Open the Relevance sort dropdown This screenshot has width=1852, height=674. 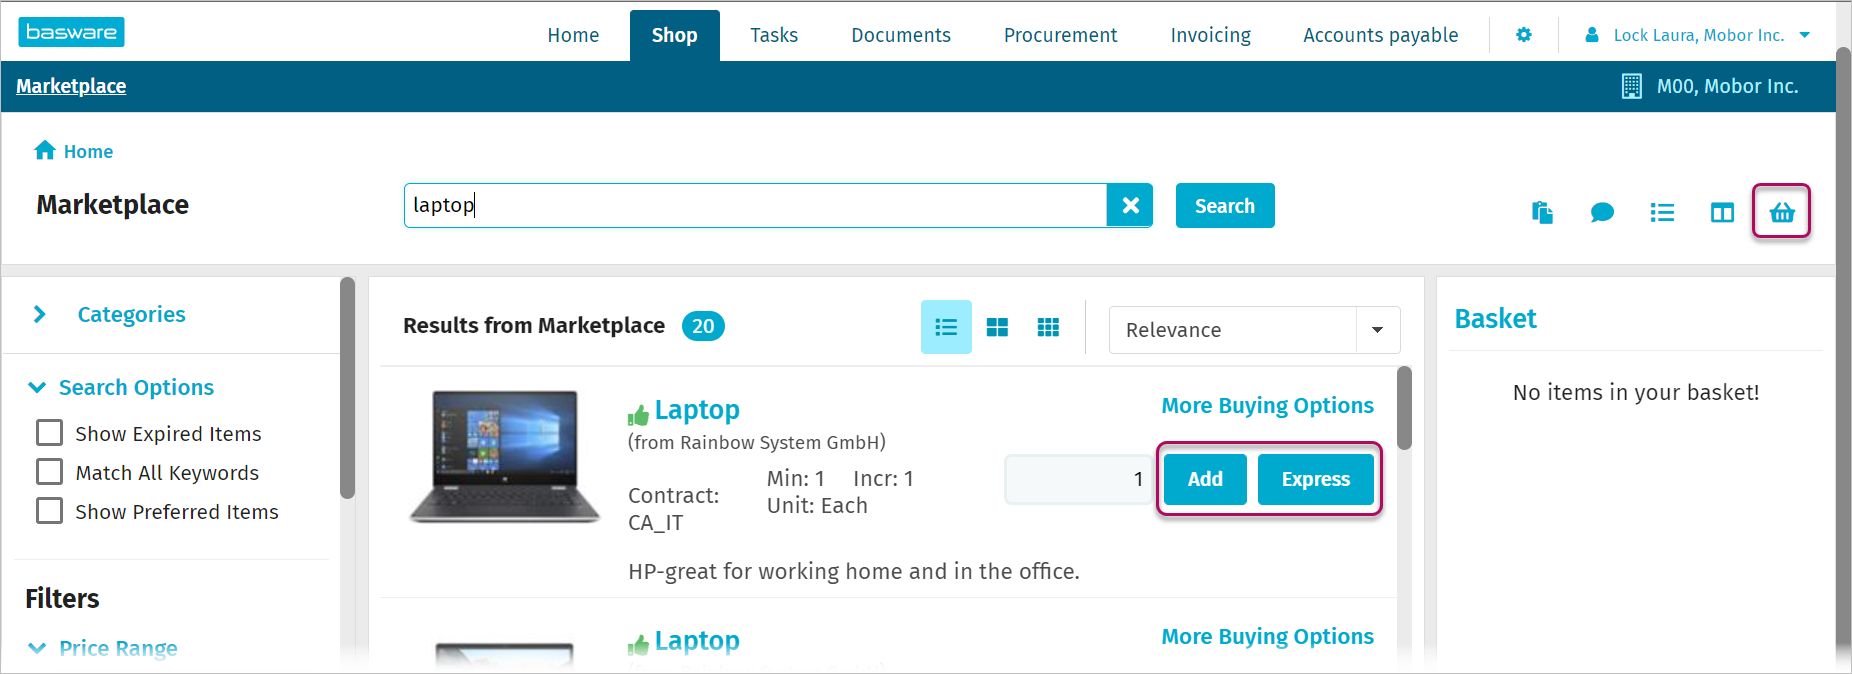tap(1254, 330)
